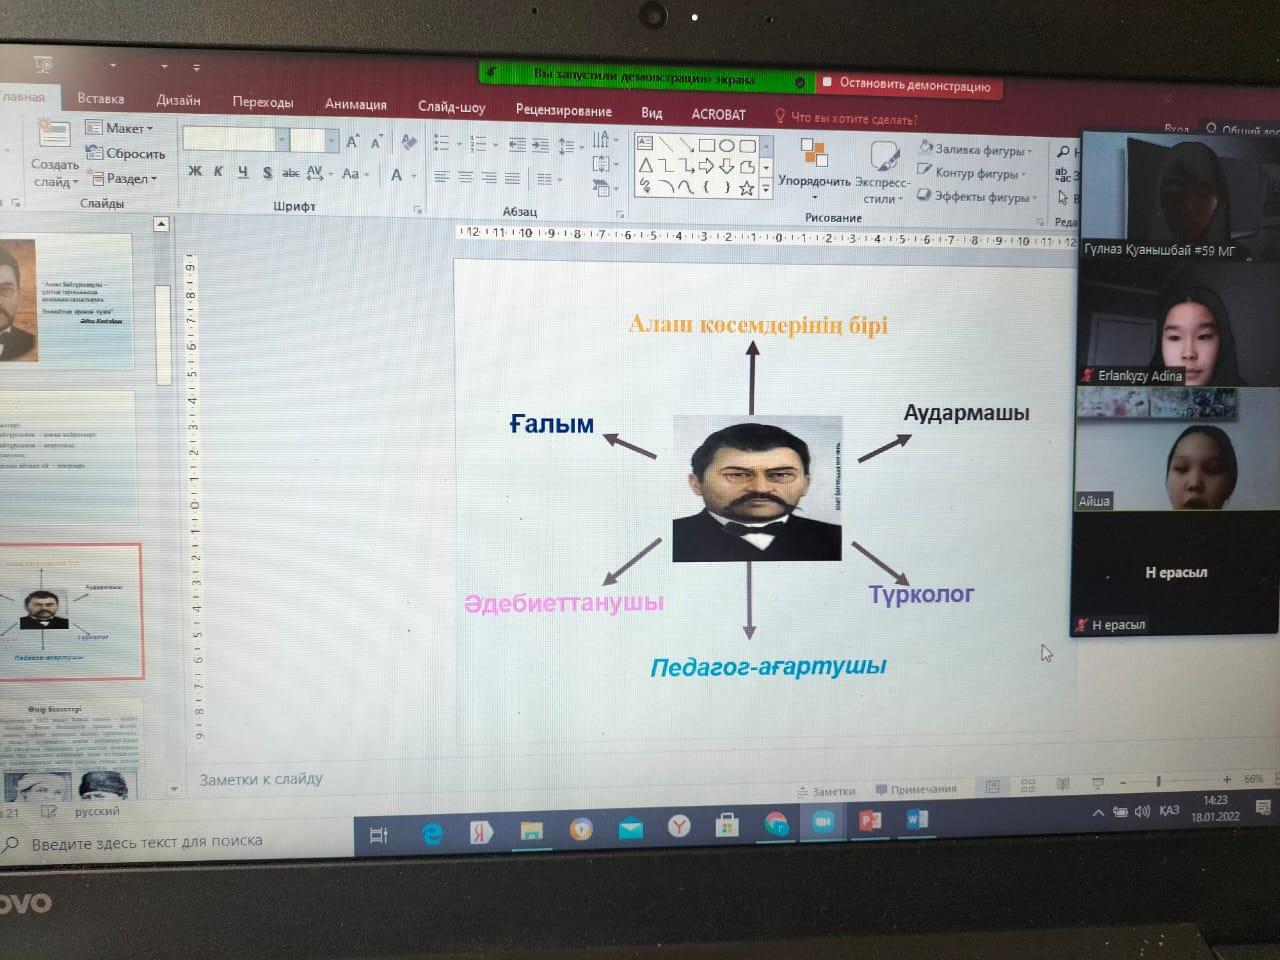Toggle italic formatting (К)
1280x960 pixels.
pos(218,172)
